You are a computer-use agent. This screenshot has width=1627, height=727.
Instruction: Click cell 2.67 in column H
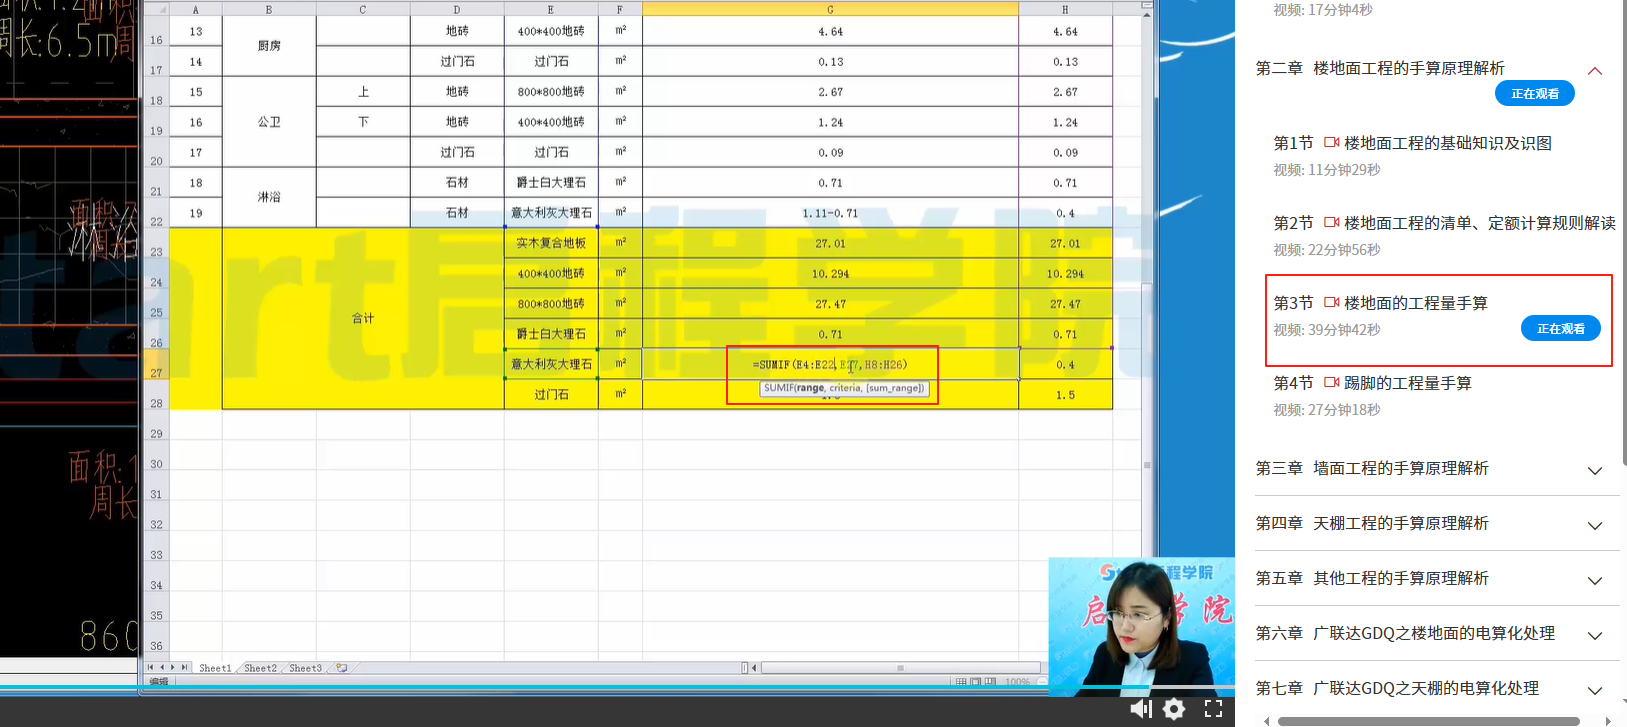(x=1065, y=92)
